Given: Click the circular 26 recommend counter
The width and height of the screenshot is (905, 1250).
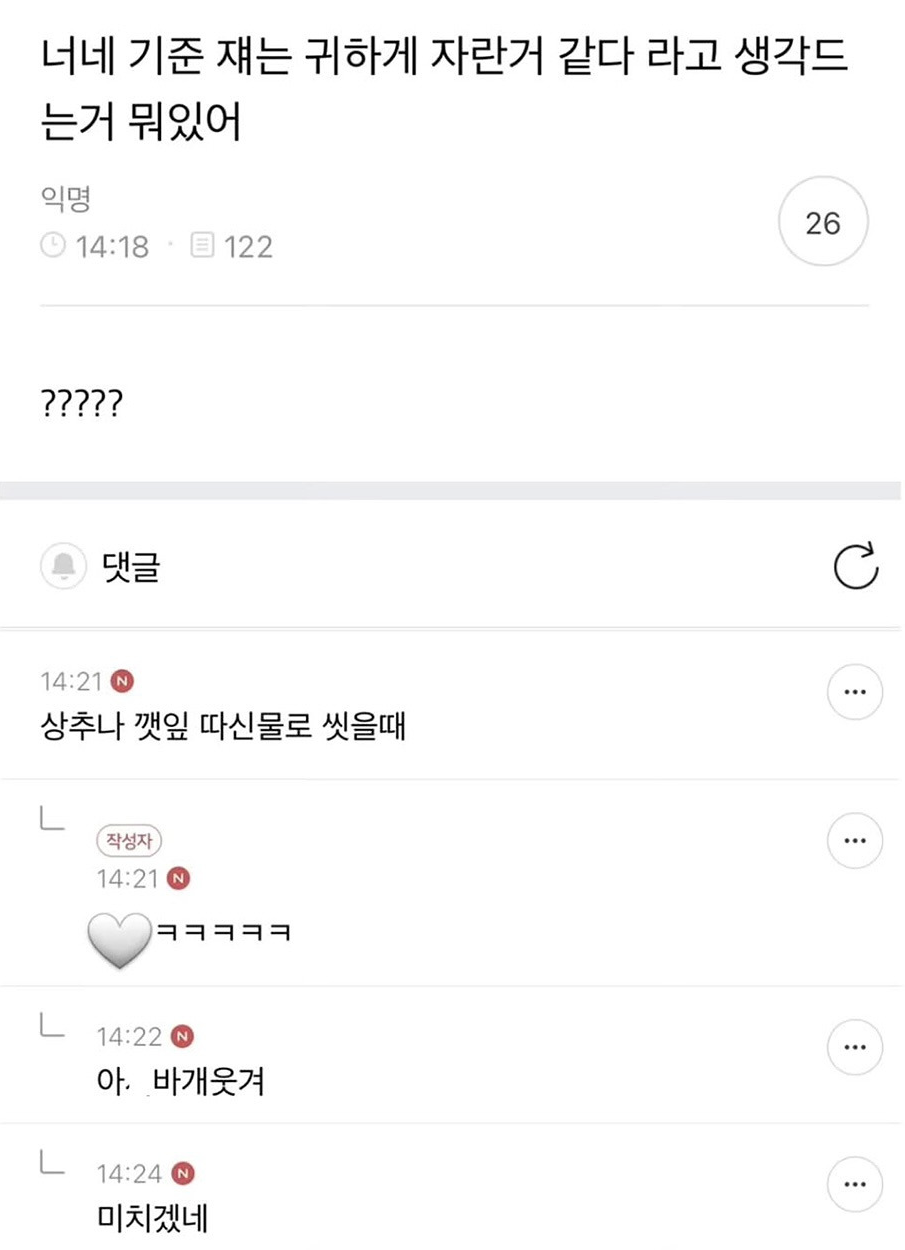Looking at the screenshot, I should [823, 222].
